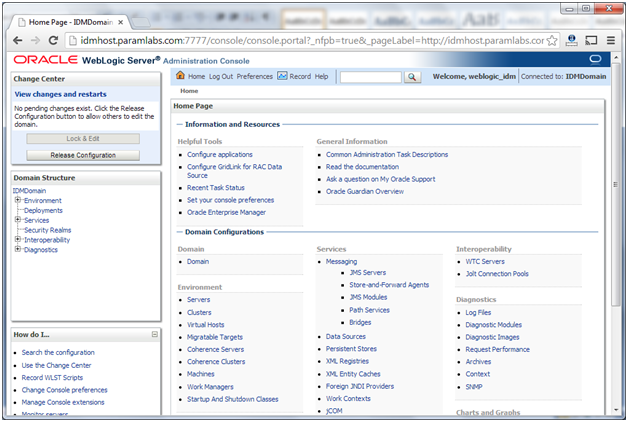Open Oracle Guardian Overview link

click(365, 192)
